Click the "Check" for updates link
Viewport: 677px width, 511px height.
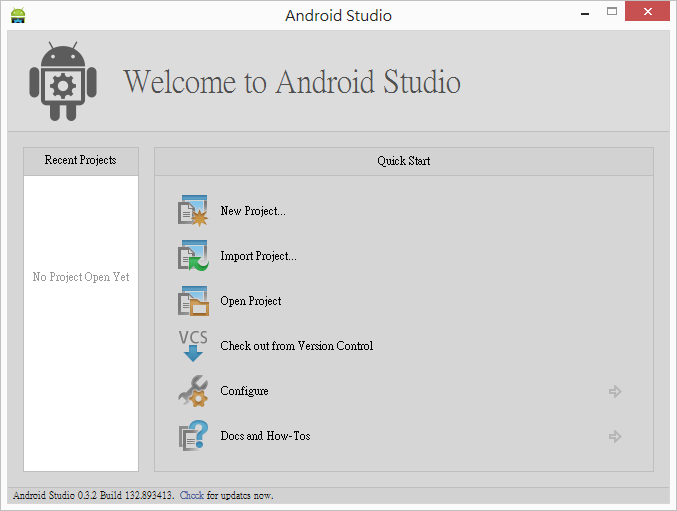192,495
